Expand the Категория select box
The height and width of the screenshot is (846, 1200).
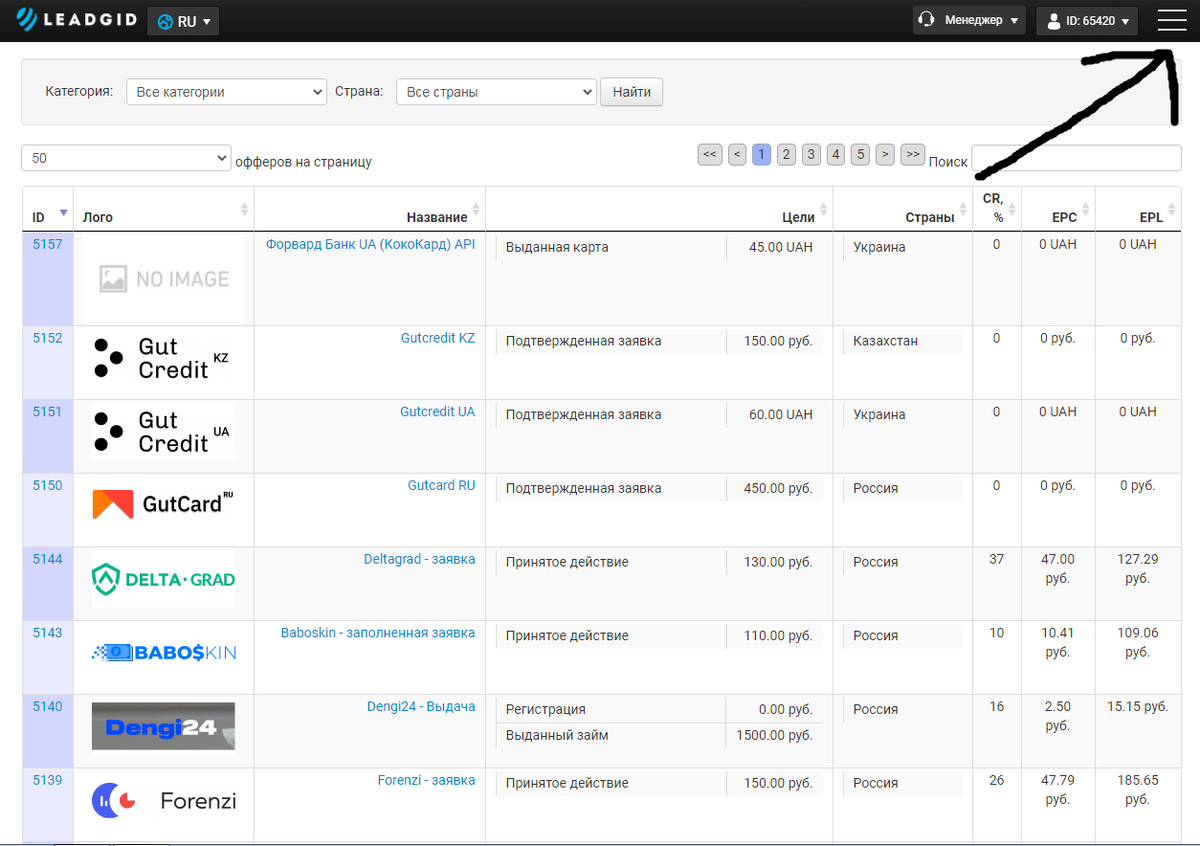(226, 92)
